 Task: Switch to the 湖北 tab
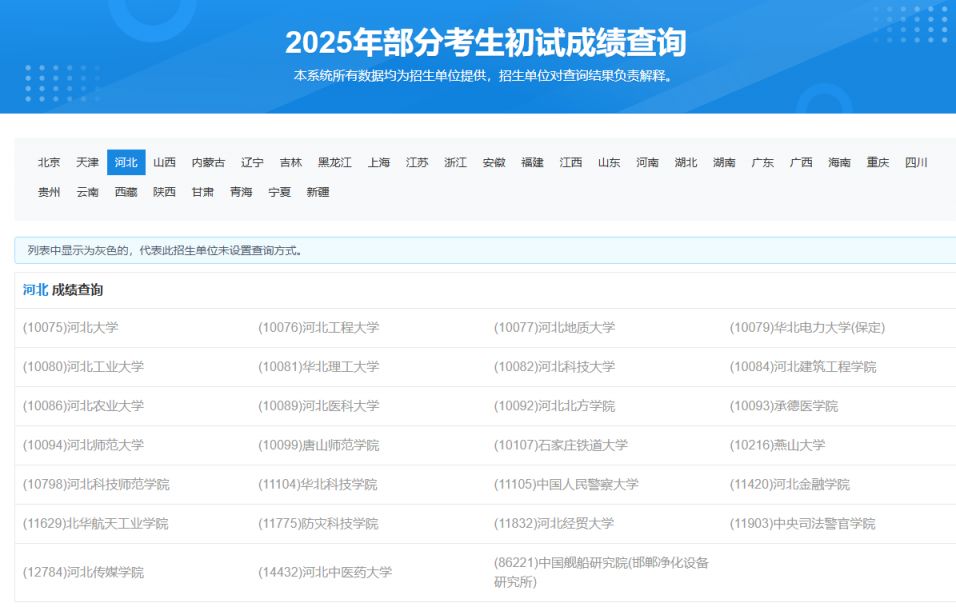[686, 162]
